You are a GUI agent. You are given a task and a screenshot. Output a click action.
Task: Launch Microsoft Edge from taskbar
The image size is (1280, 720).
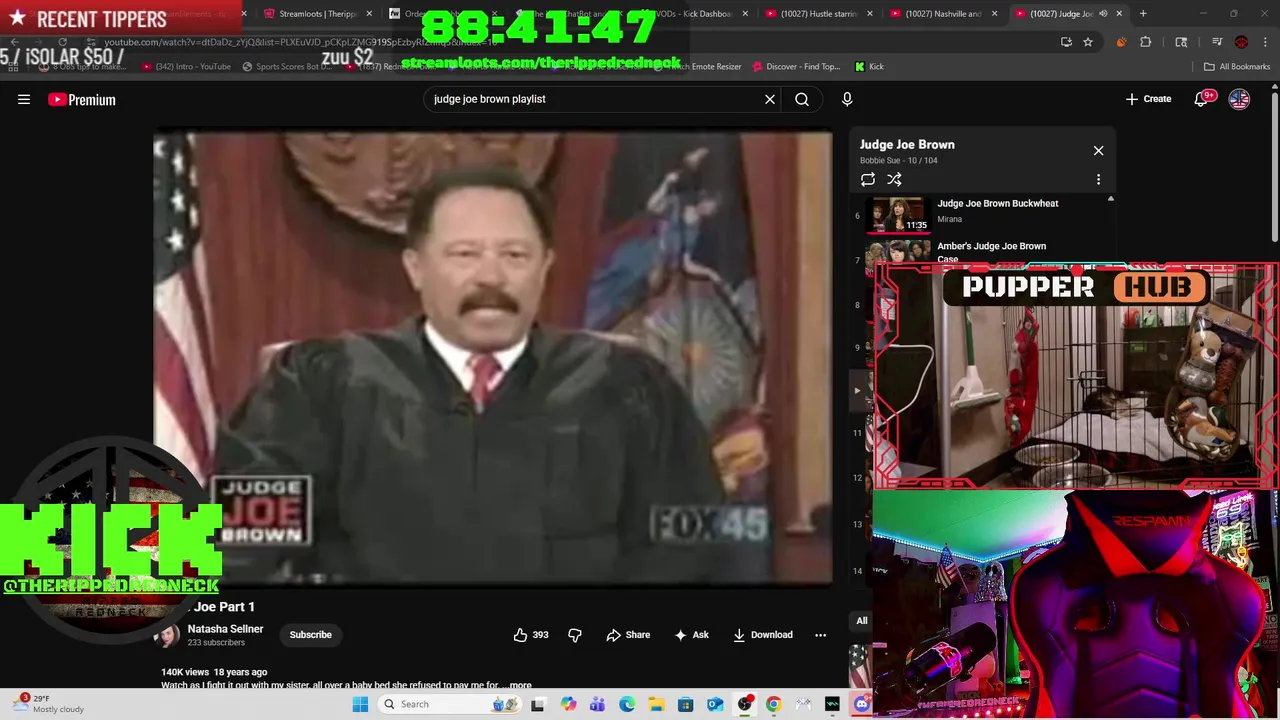click(x=627, y=704)
